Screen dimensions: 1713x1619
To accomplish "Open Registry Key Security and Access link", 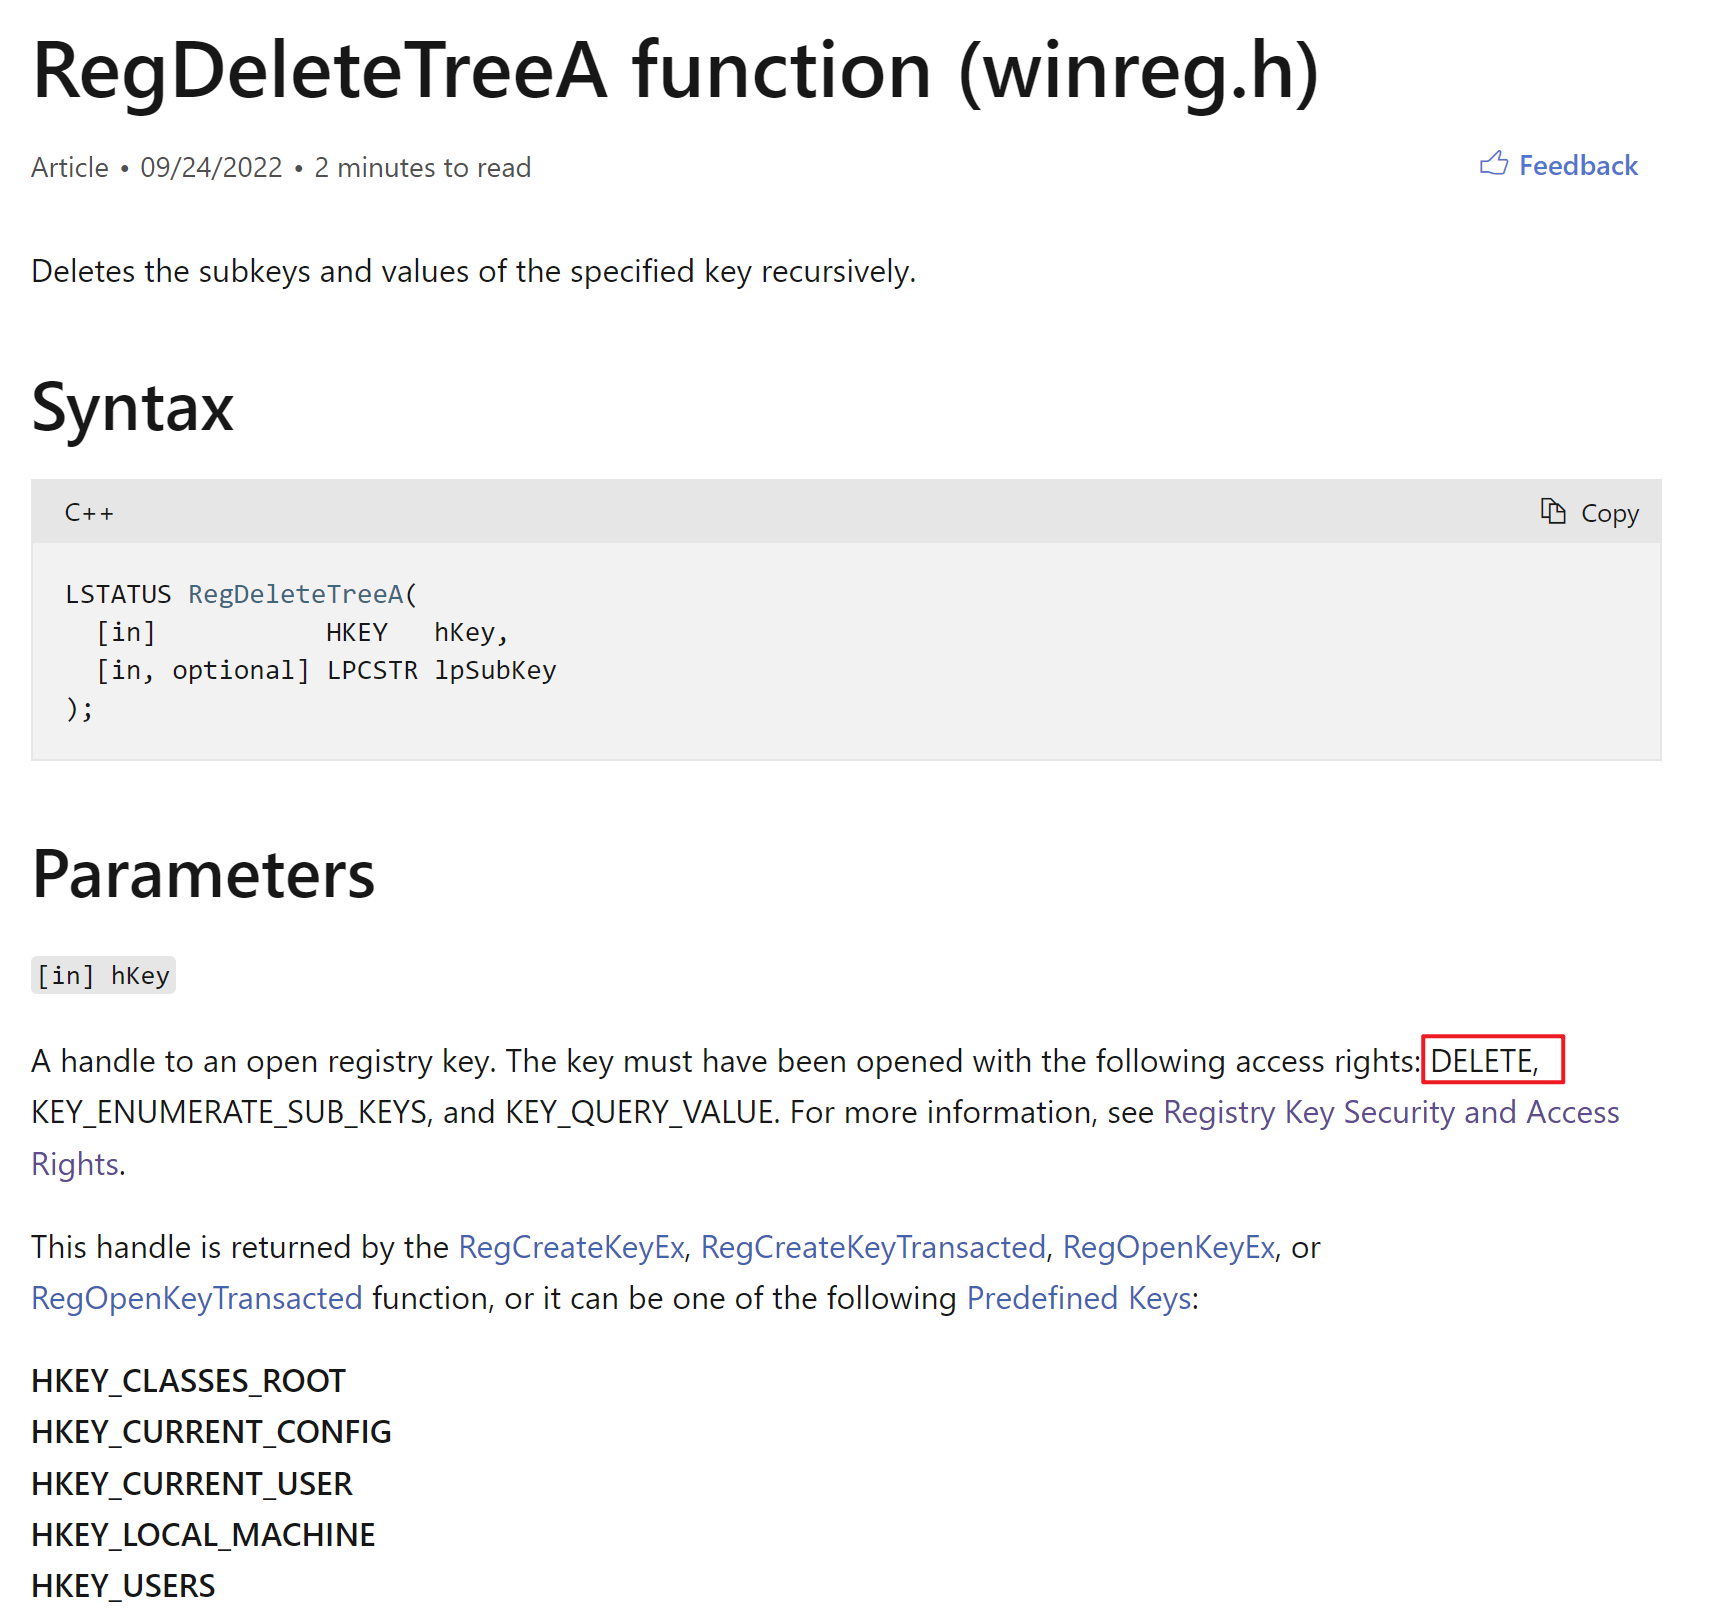I will [x=1390, y=1112].
